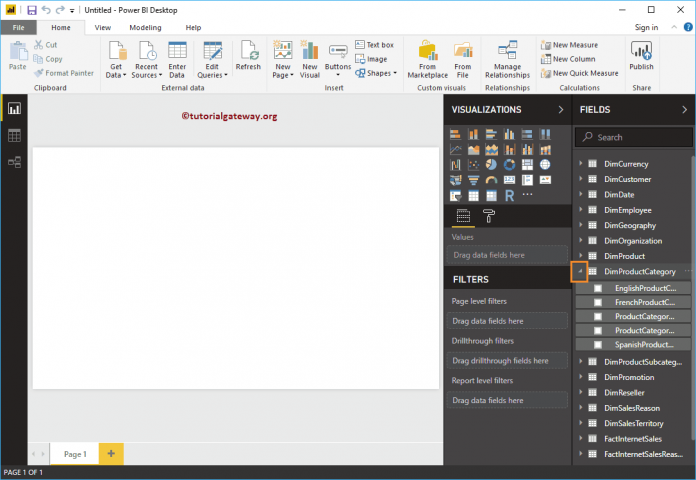The image size is (696, 480).
Task: Click Sign in link
Action: 646,28
